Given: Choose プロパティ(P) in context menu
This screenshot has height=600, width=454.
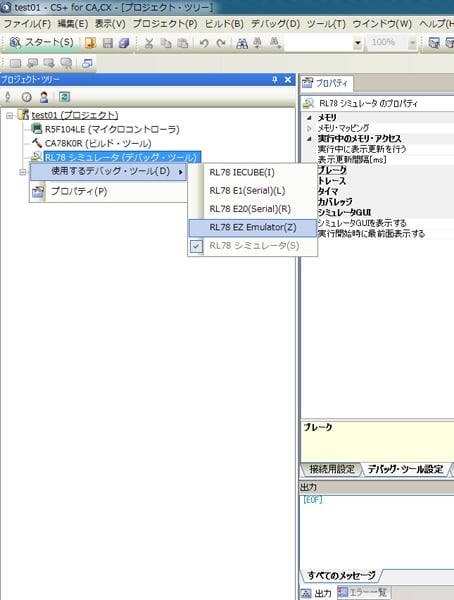Looking at the screenshot, I should [109, 191].
